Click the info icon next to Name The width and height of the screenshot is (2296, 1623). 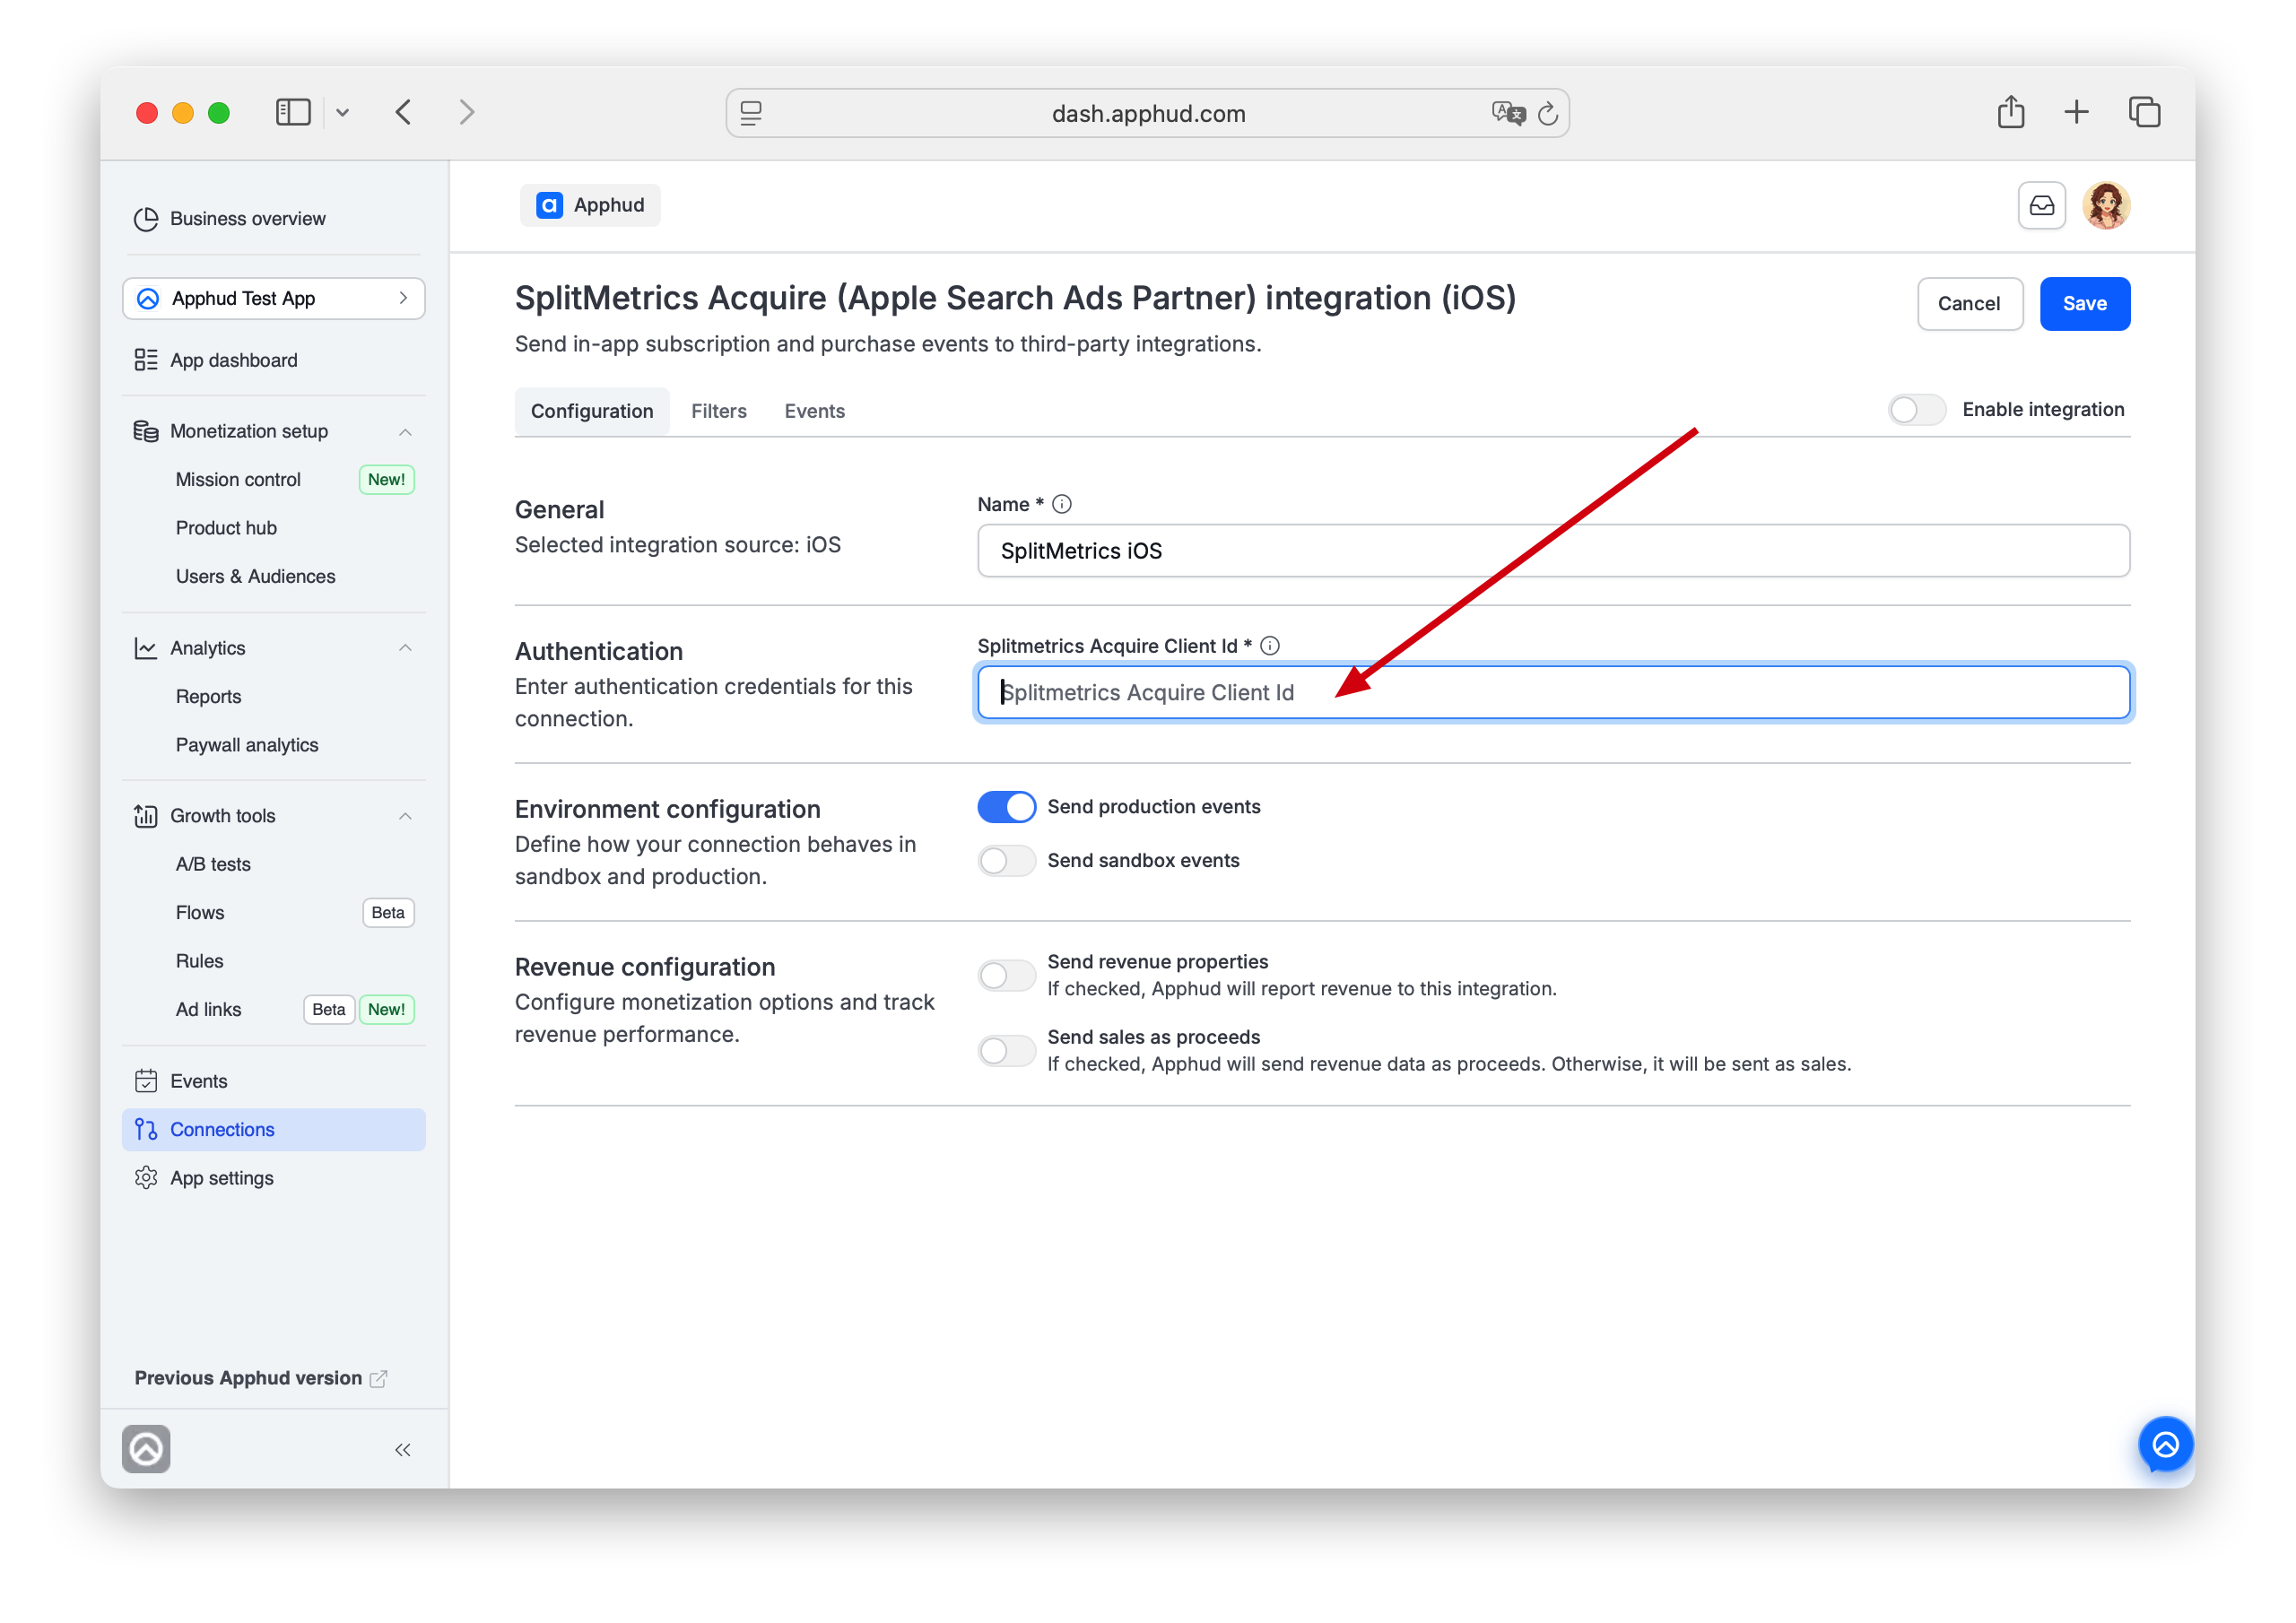[x=1062, y=504]
